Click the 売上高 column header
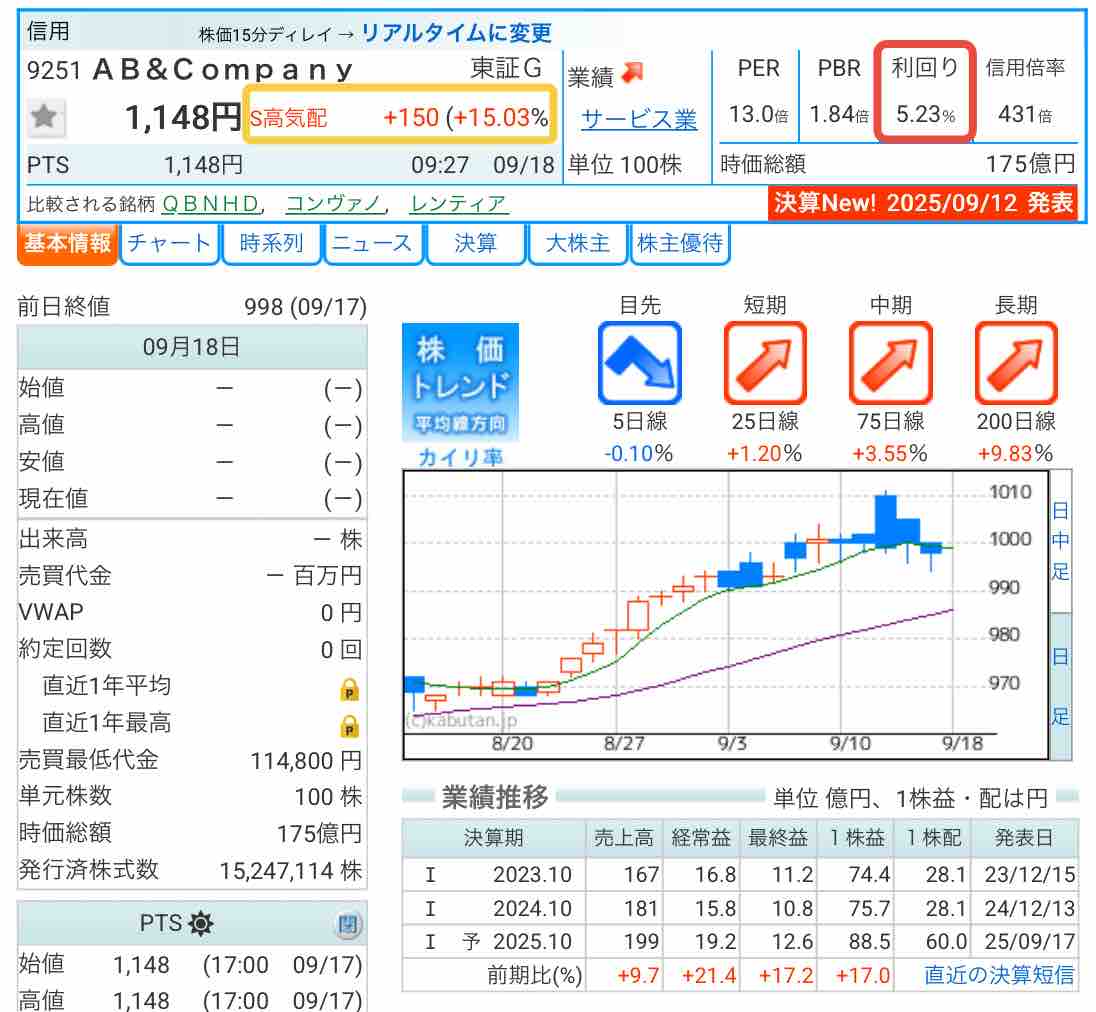Image resolution: width=1096 pixels, height=1012 pixels. pos(623,837)
